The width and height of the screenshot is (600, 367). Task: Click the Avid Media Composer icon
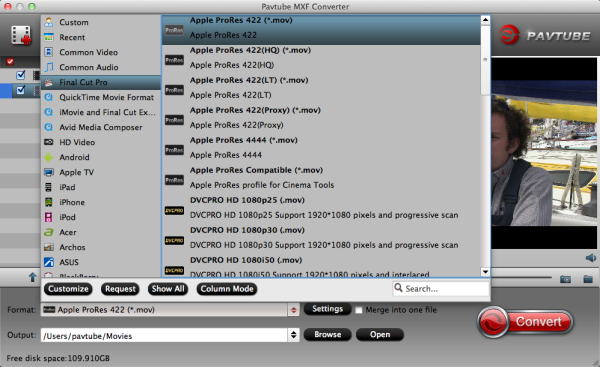click(x=49, y=127)
